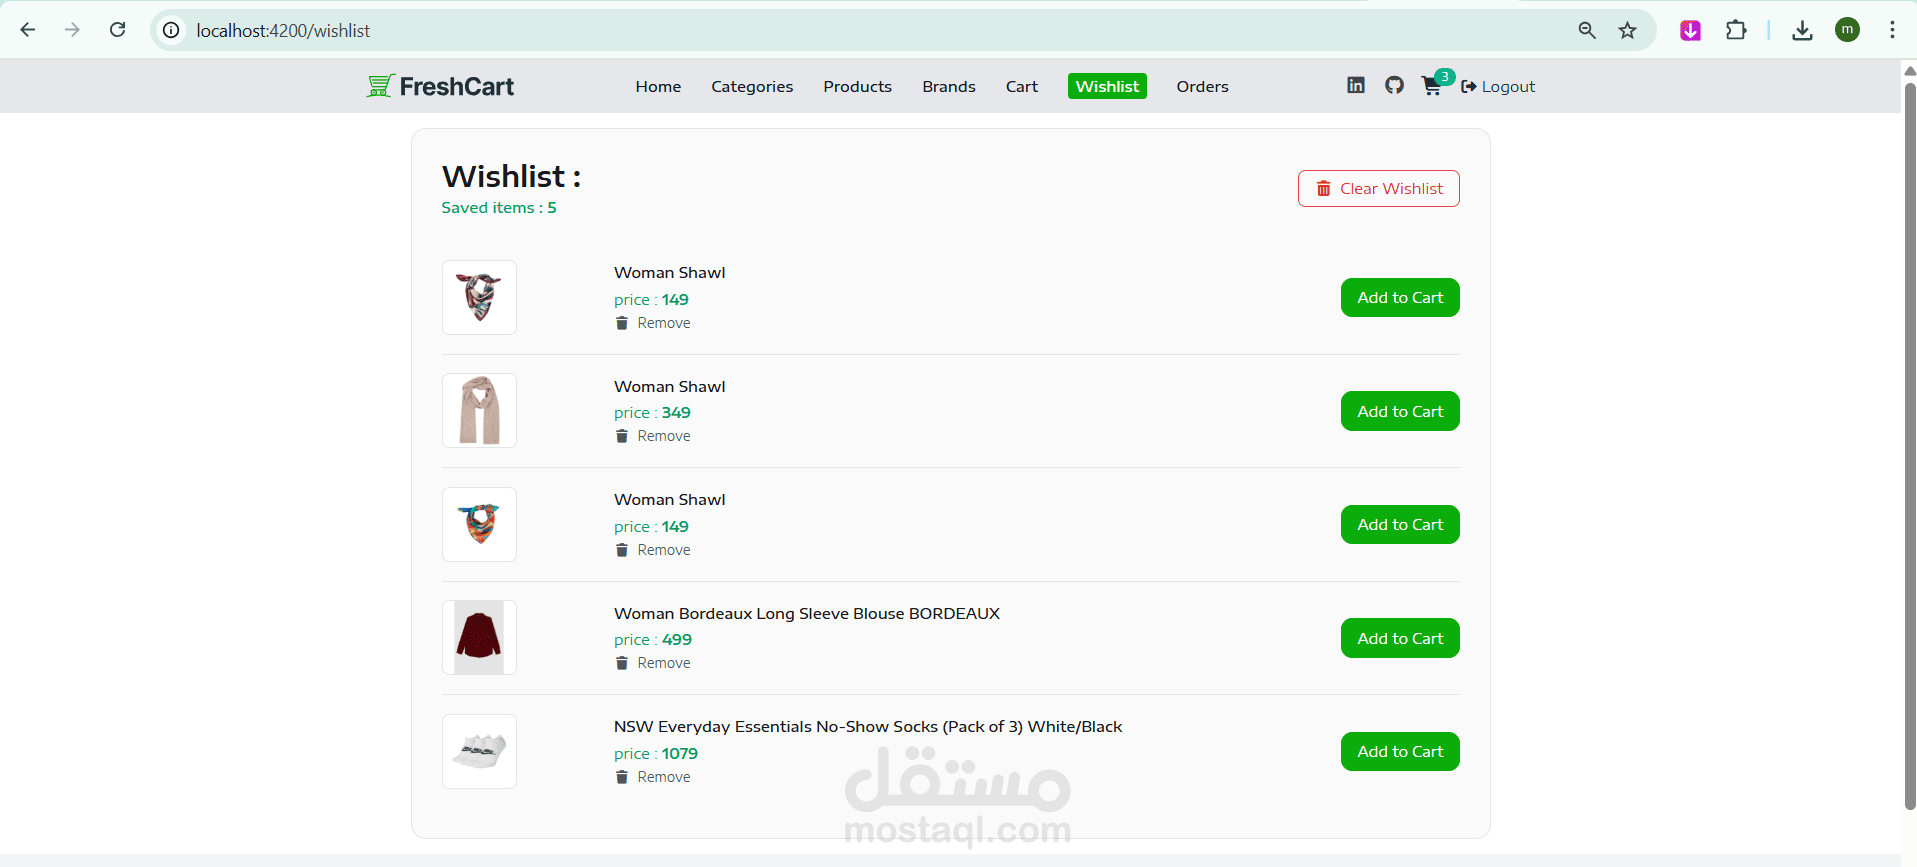
Task: Click the white socks thumbnail
Action: (480, 751)
